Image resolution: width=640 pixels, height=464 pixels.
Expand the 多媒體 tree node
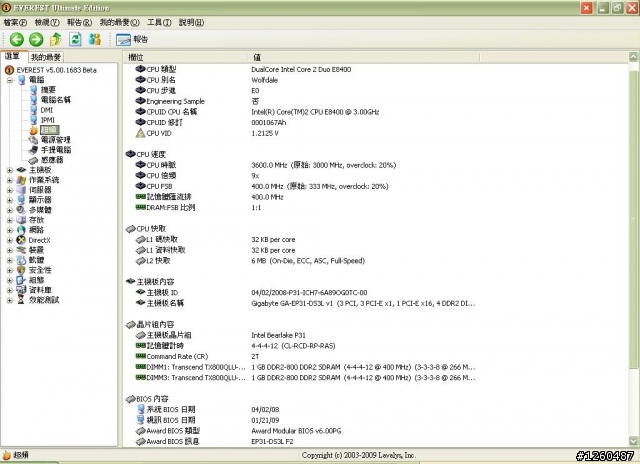10,210
